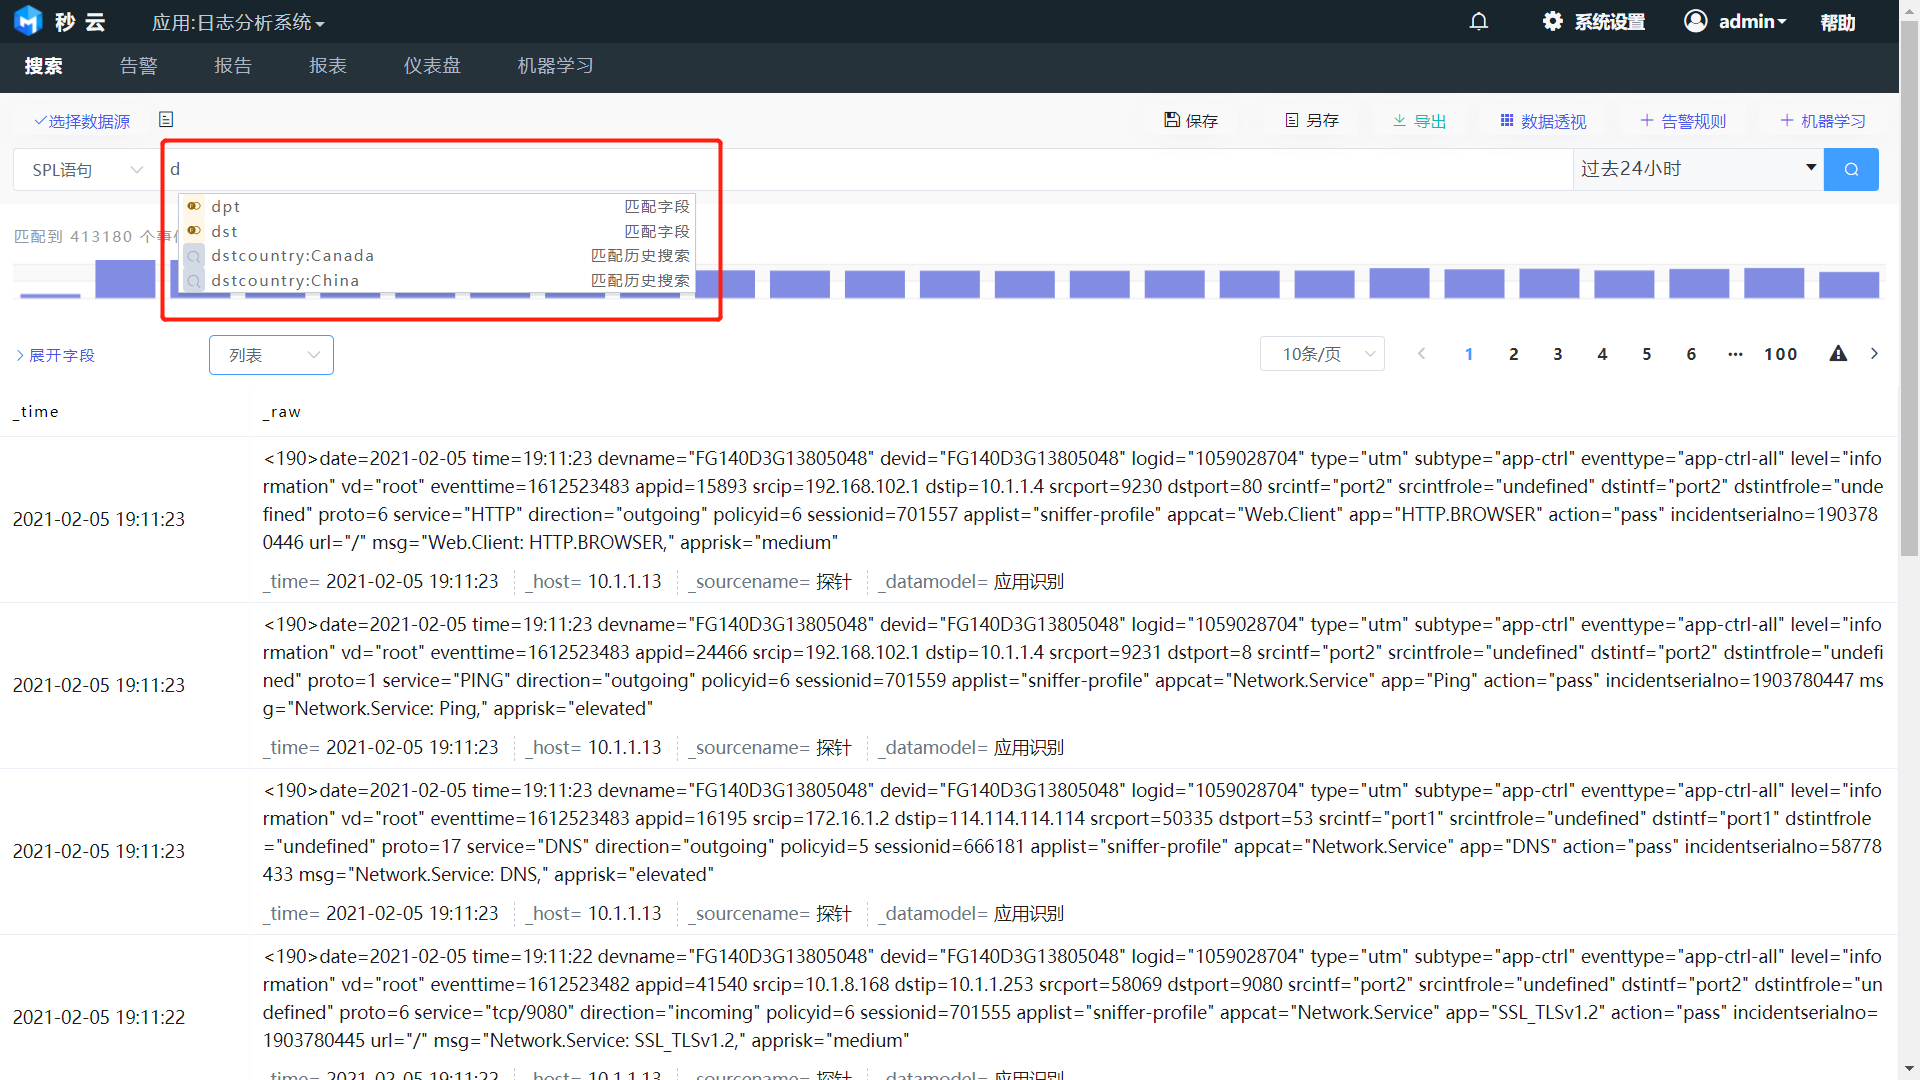1920x1080 pixels.
Task: Click the blue search magnifier button
Action: [x=1850, y=169]
